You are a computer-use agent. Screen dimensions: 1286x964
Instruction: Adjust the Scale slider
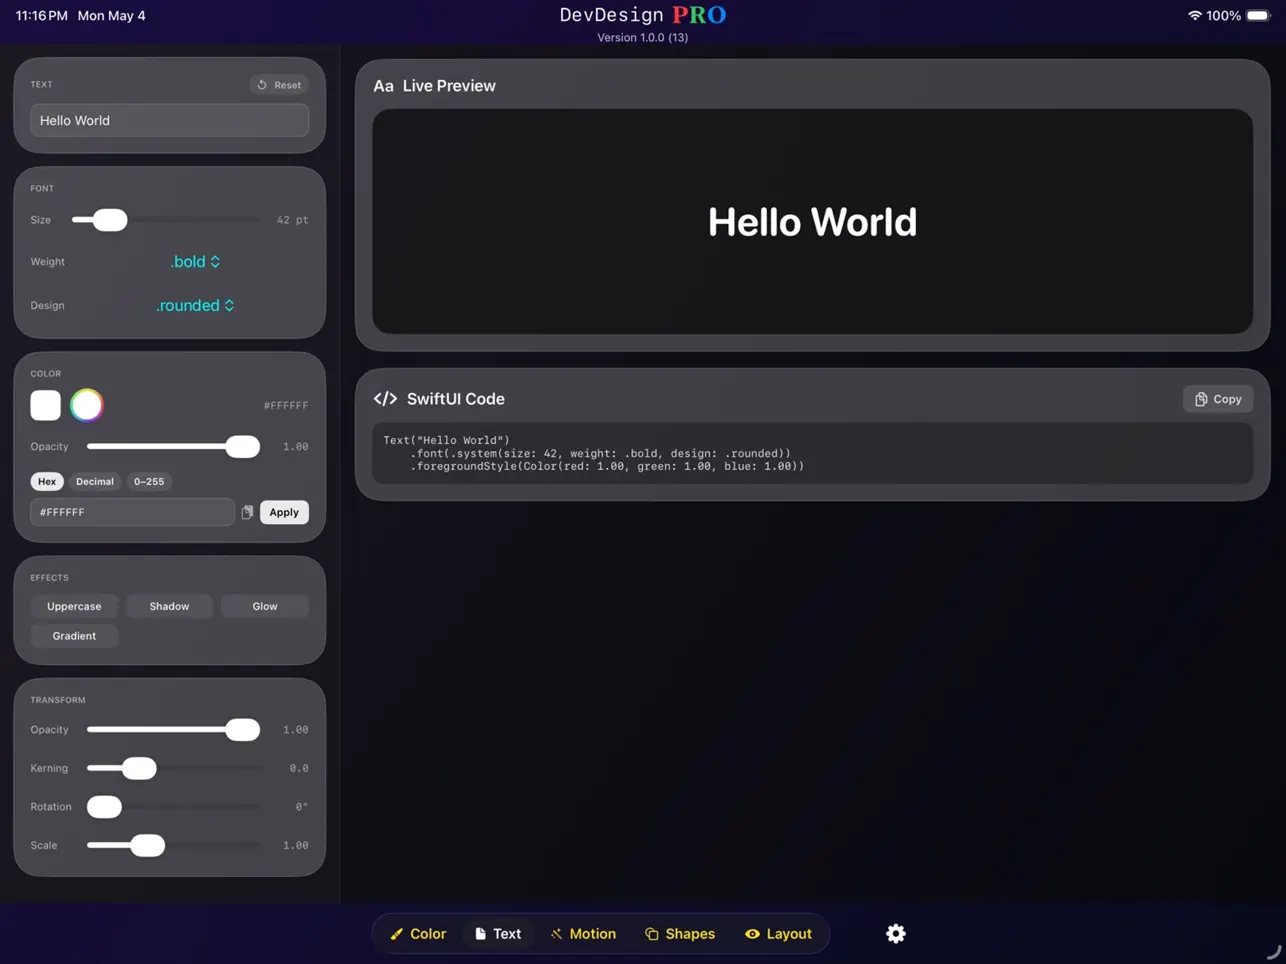pos(173,845)
